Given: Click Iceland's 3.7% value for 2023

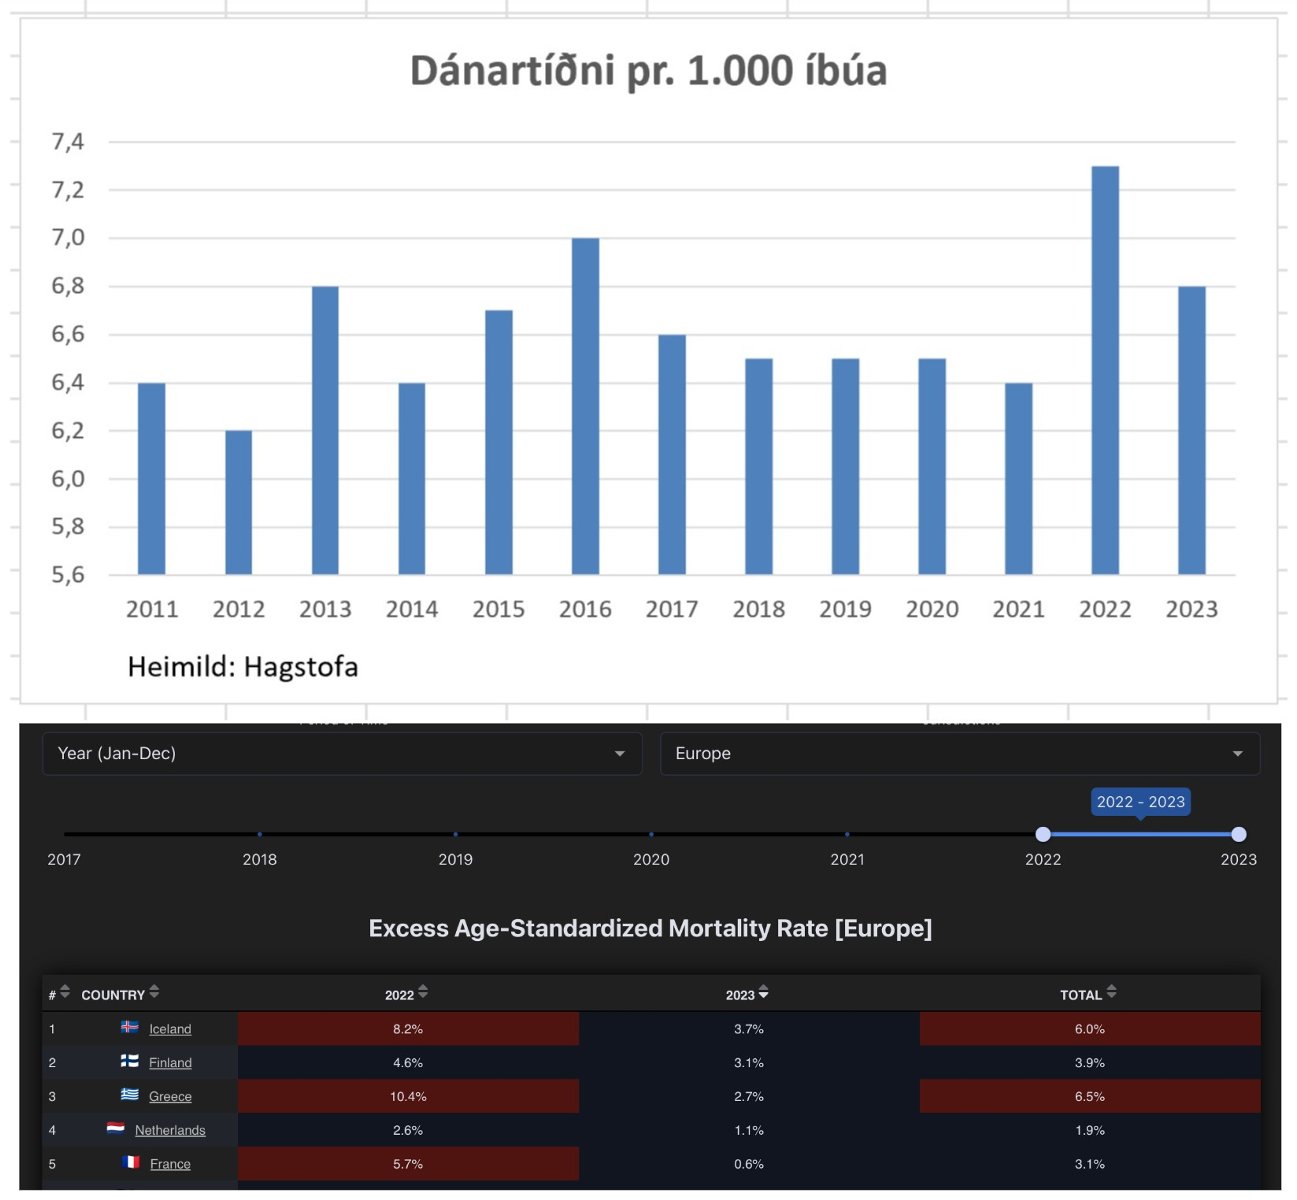Looking at the screenshot, I should click(749, 1029).
